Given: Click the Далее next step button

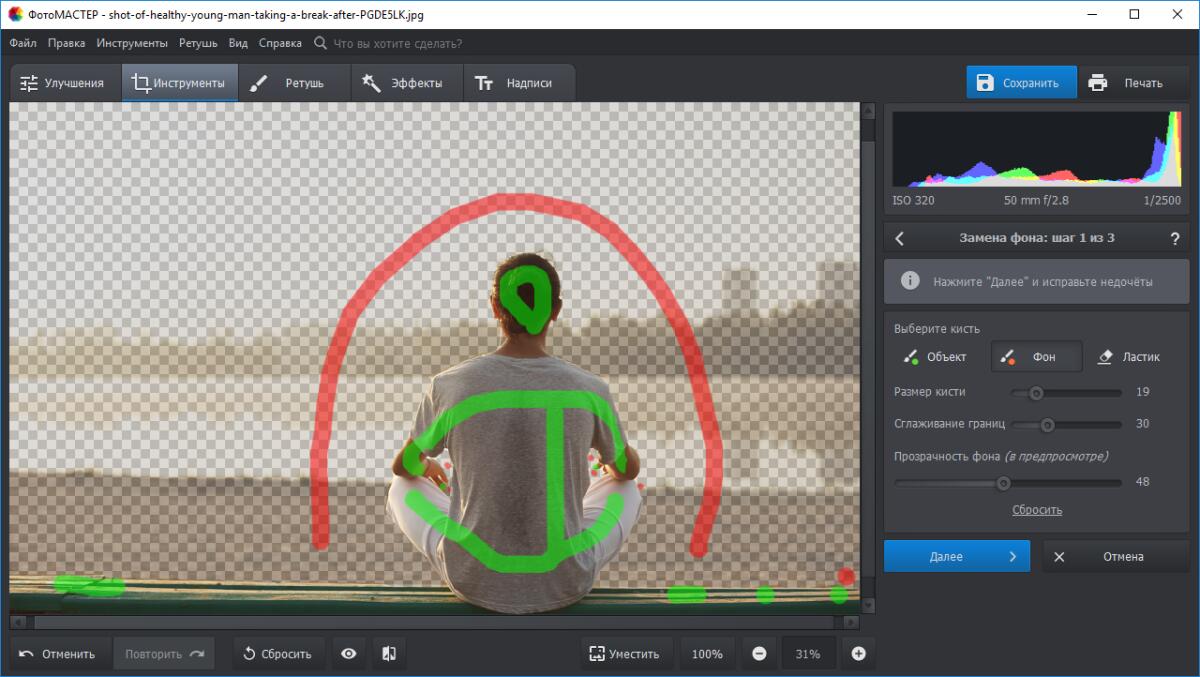Looking at the screenshot, I should point(955,557).
